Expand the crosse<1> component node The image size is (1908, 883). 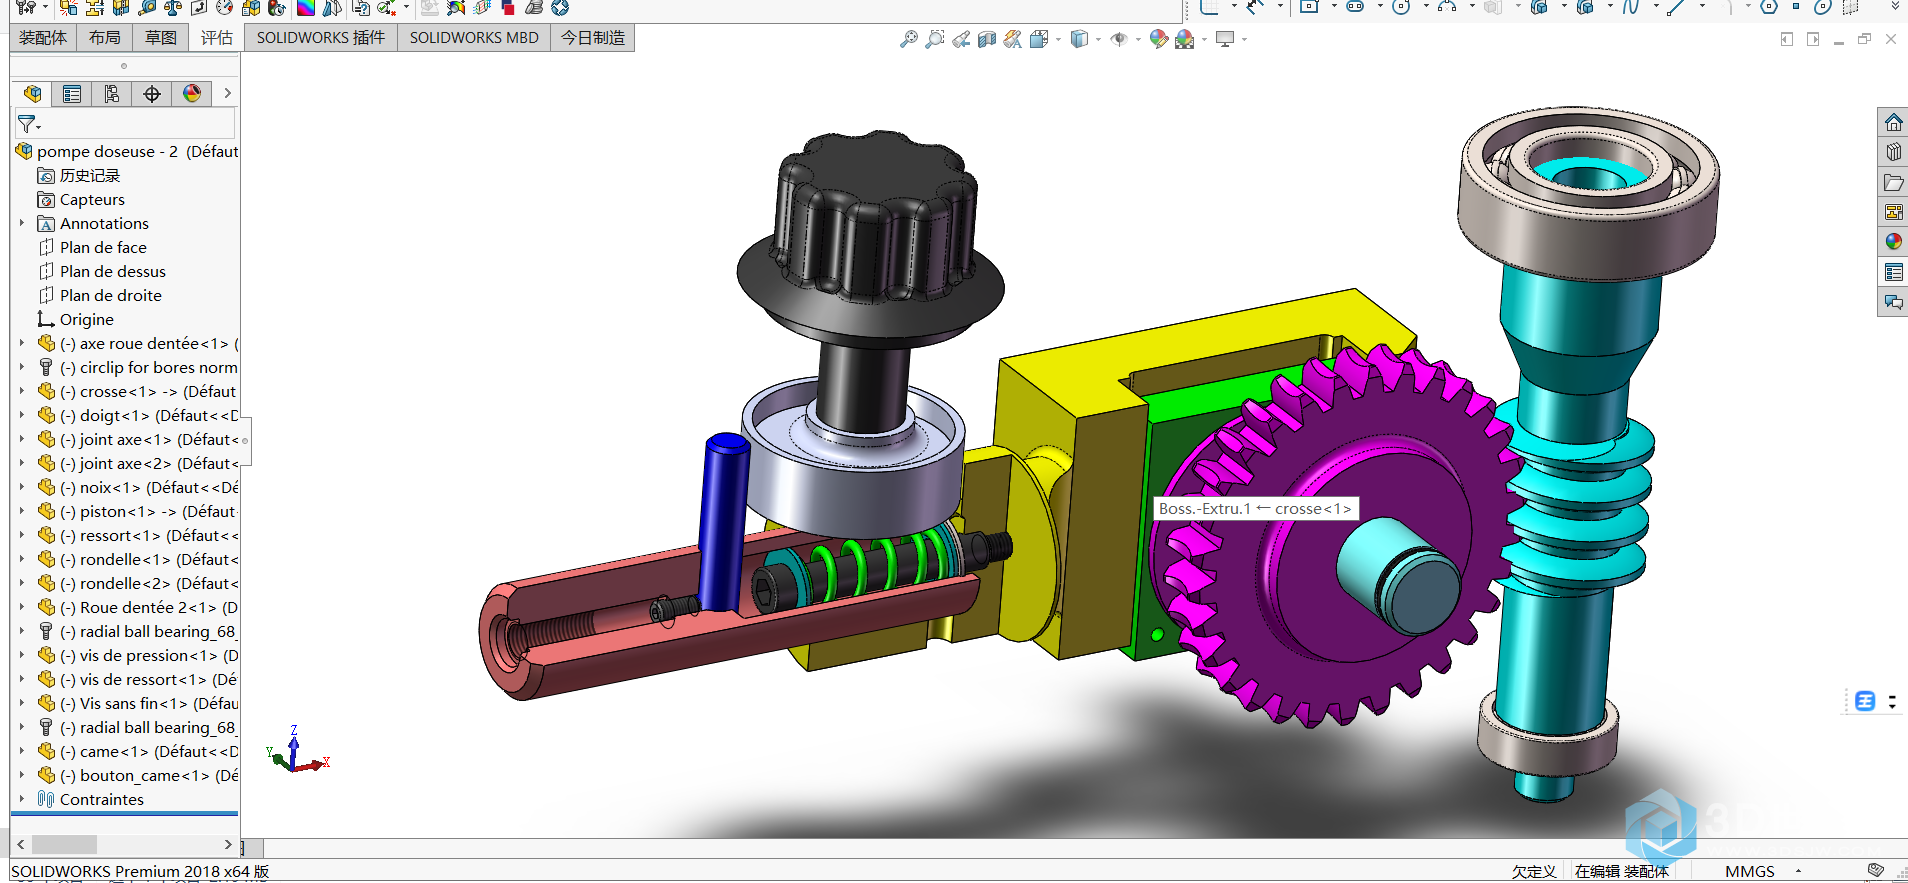[x=21, y=391]
